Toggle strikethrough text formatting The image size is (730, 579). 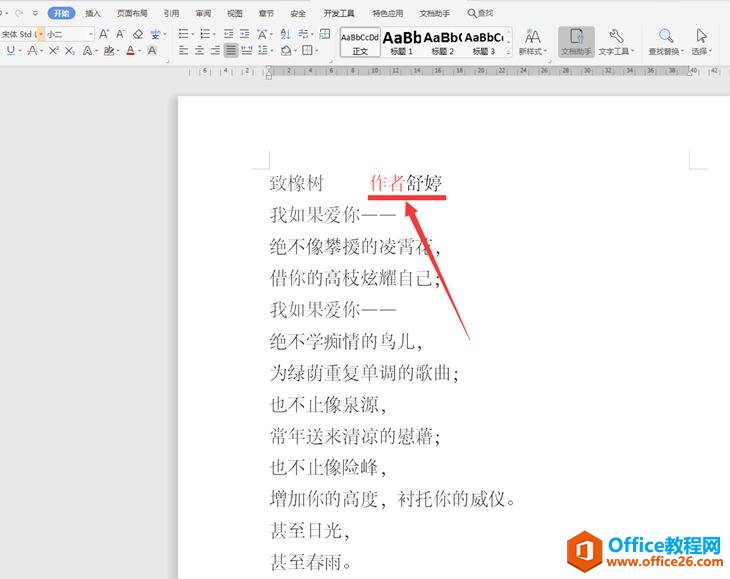(x=32, y=50)
